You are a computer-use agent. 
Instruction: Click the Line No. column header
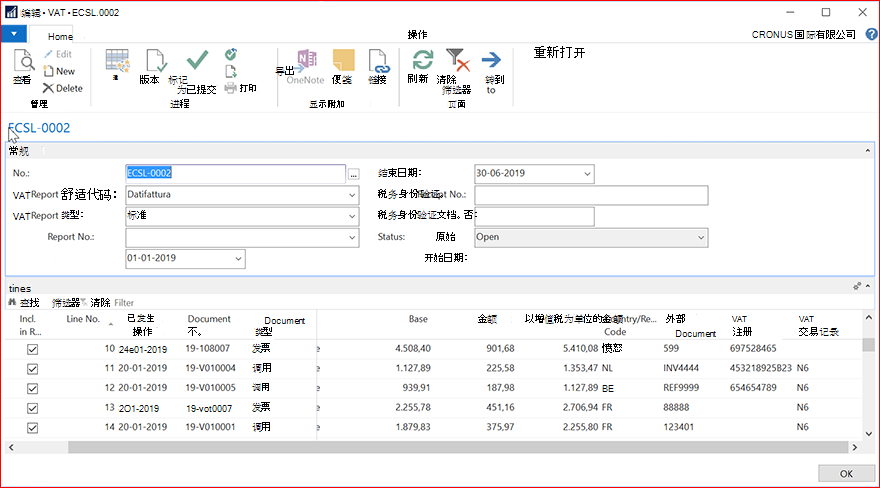point(83,319)
